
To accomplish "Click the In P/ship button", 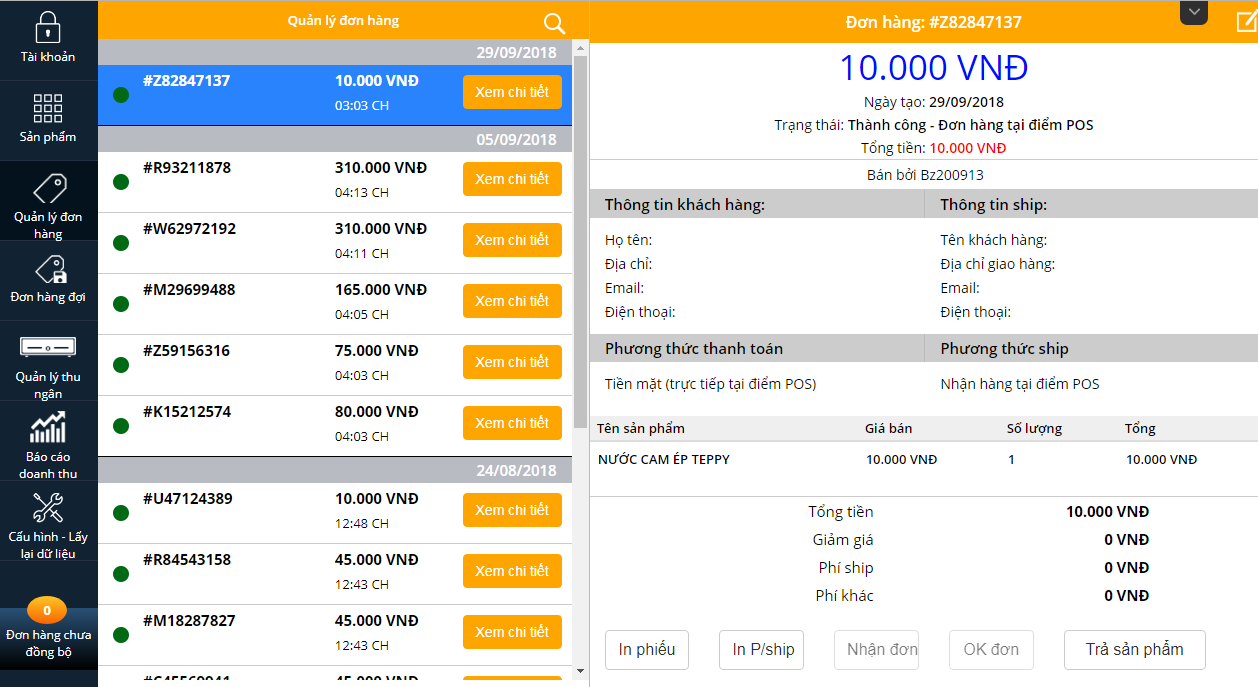I will tap(763, 650).
